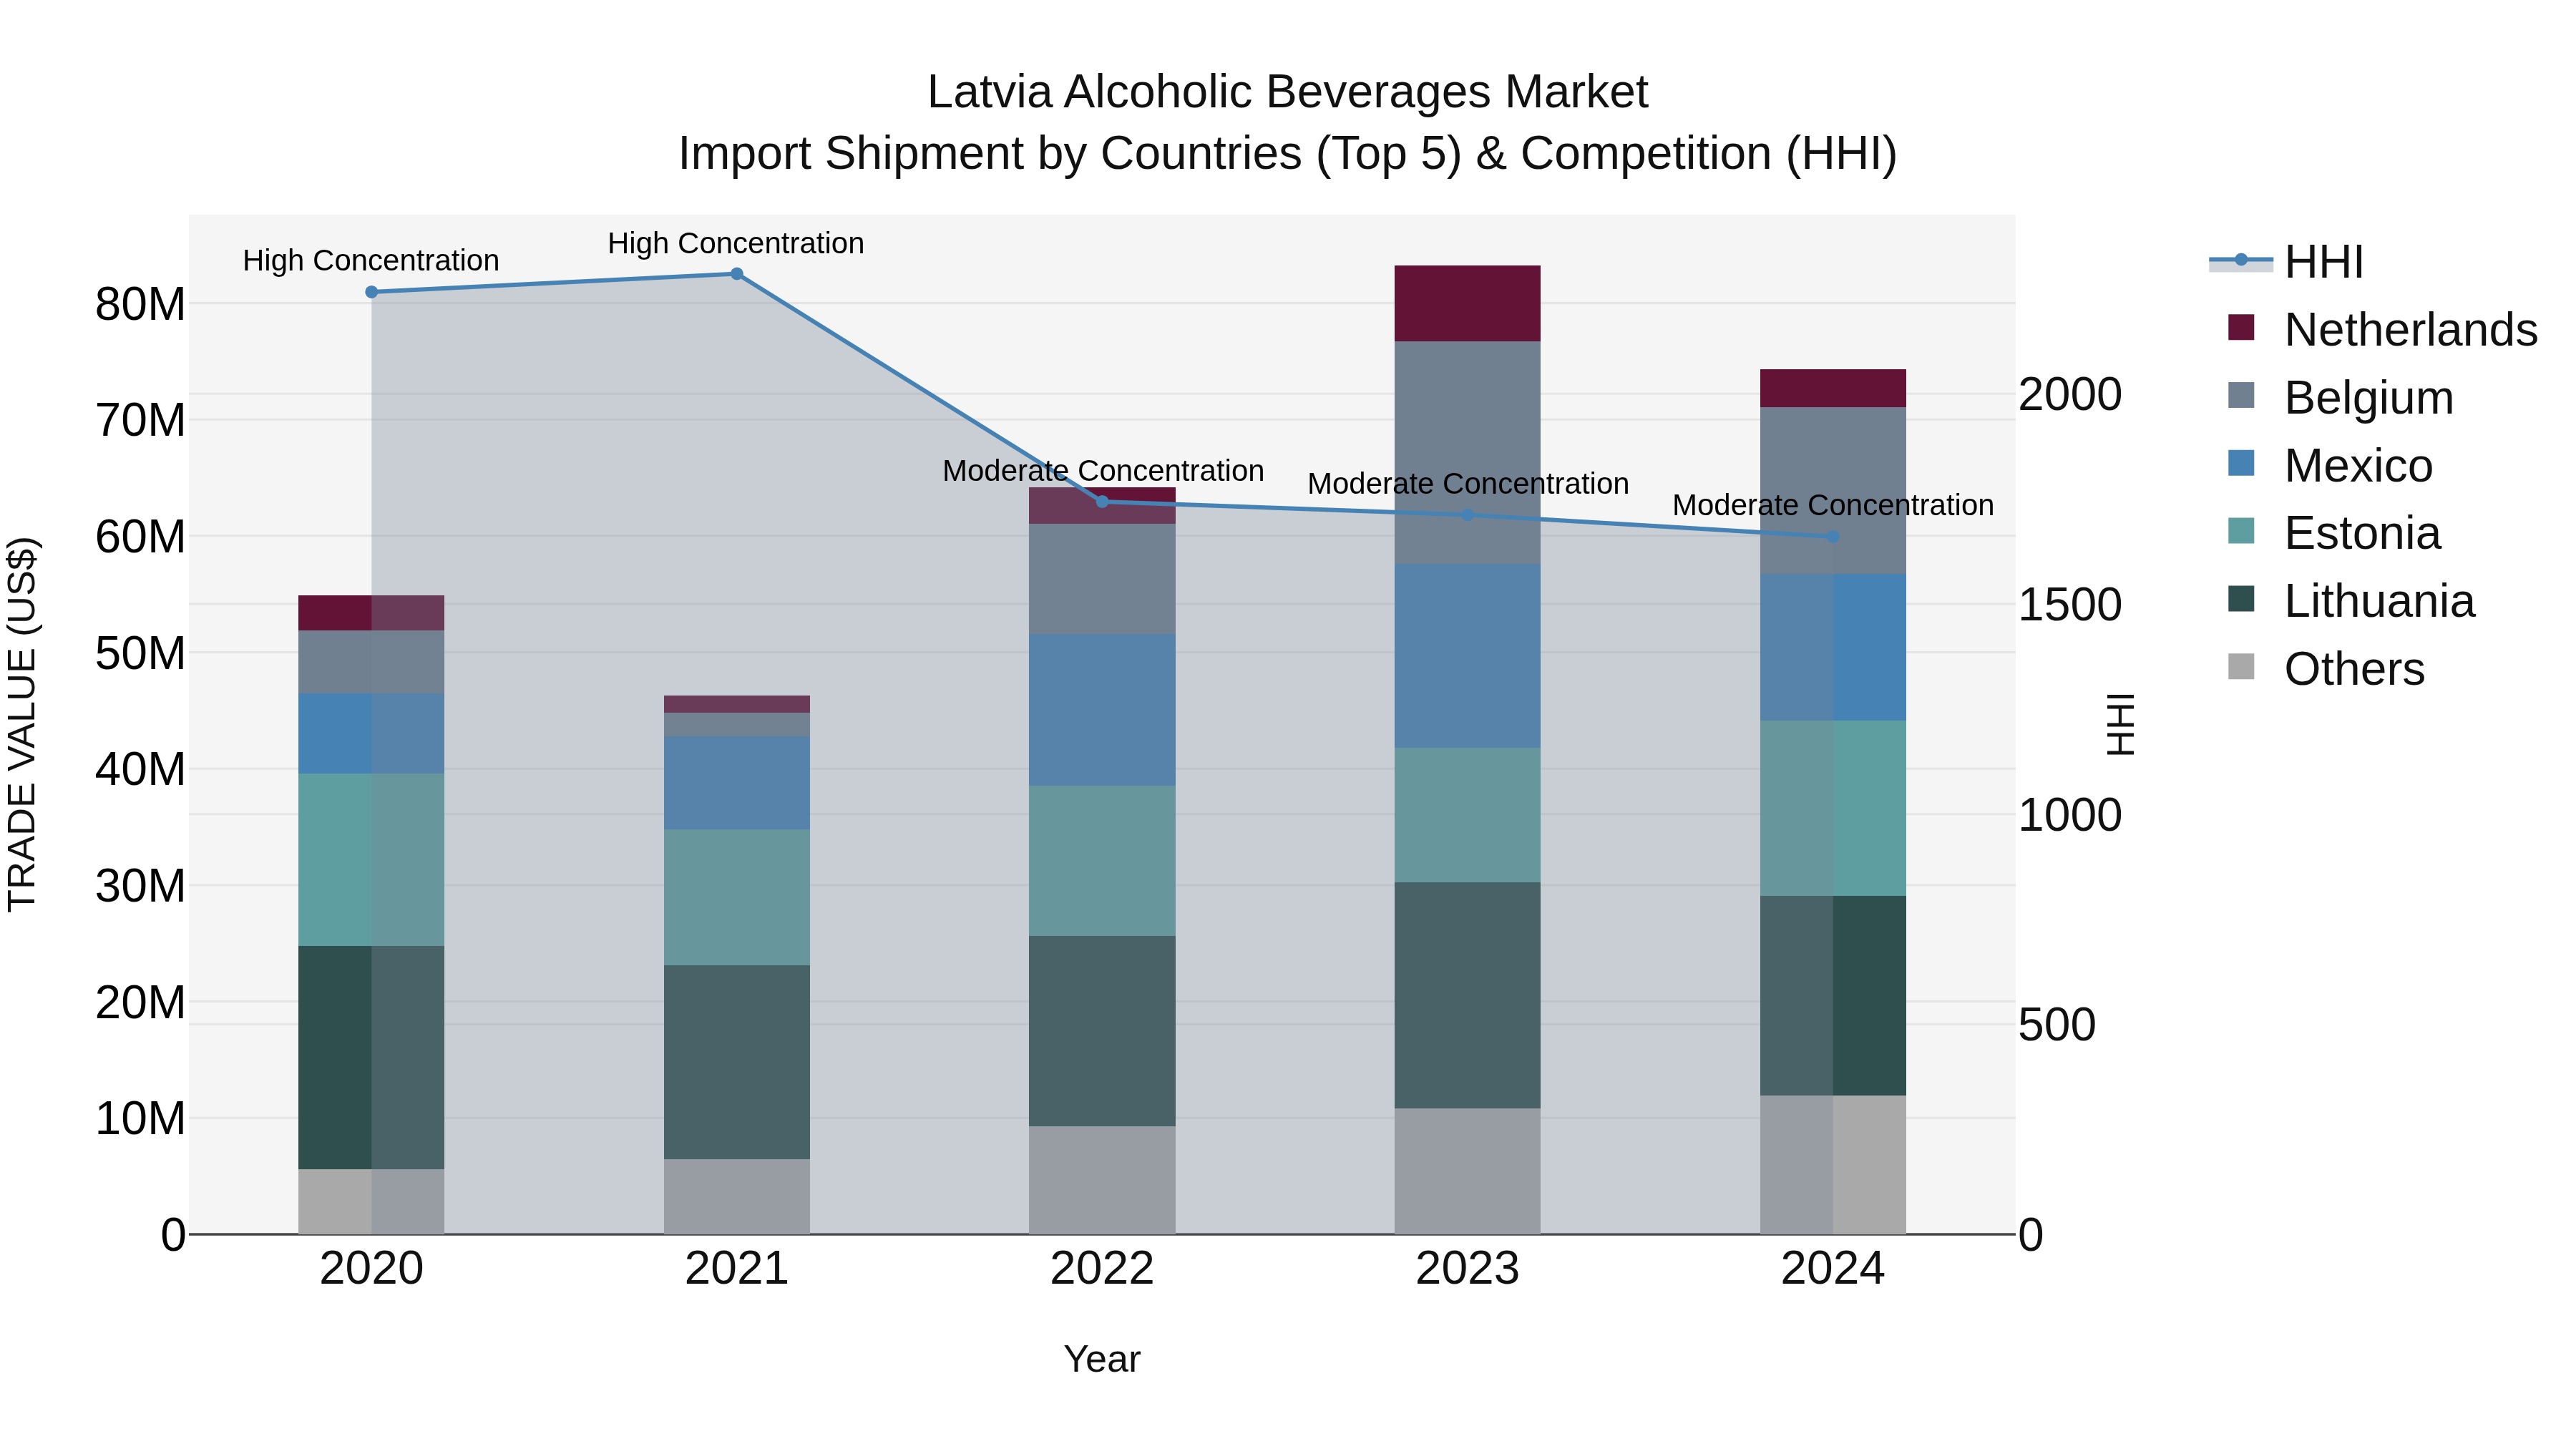Click the '2024' x-axis tick label
This screenshot has width=2576, height=1449.
pos(1833,1269)
